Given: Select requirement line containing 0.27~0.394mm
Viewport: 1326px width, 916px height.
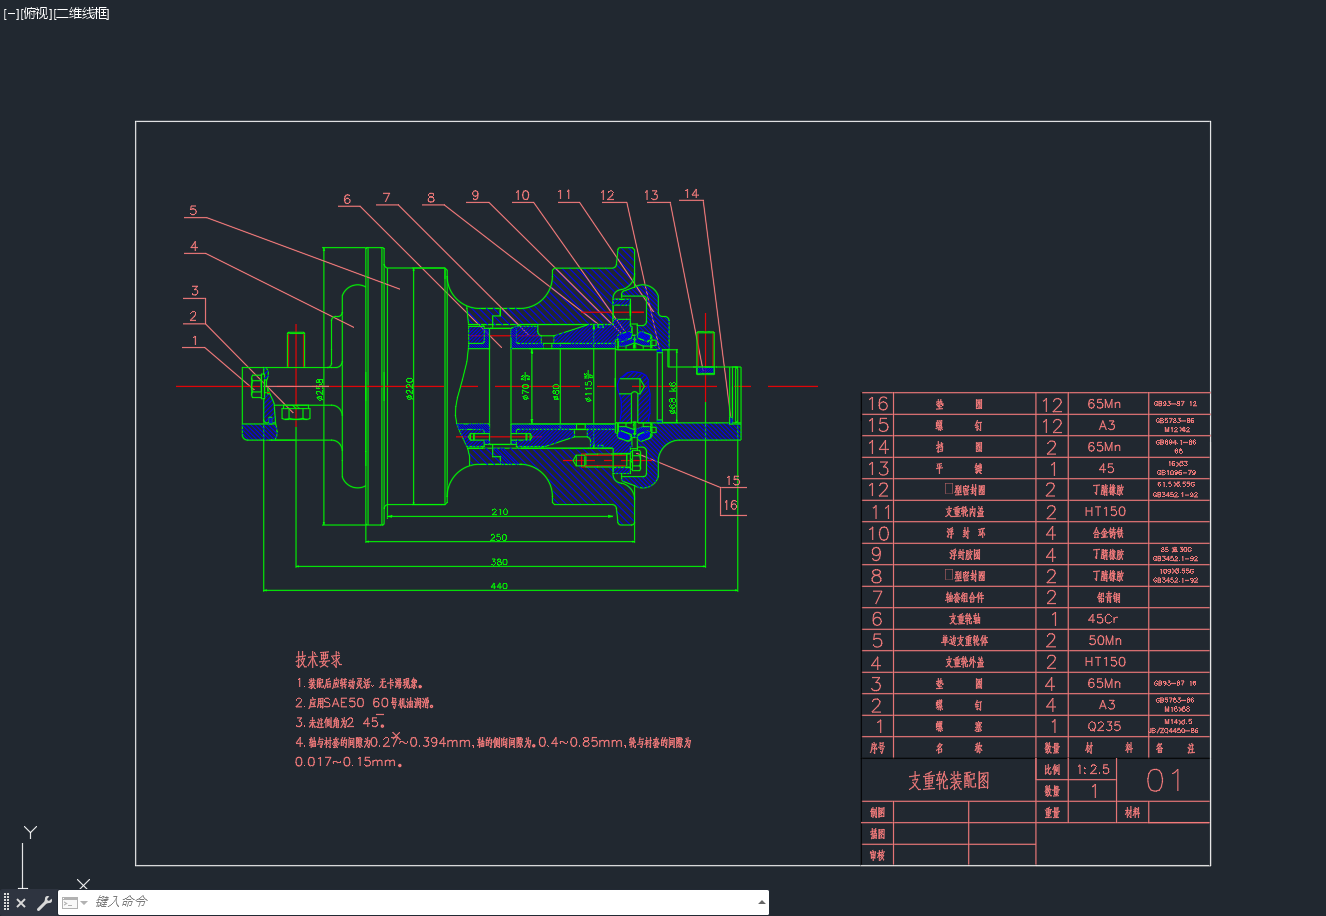Looking at the screenshot, I should tap(493, 742).
